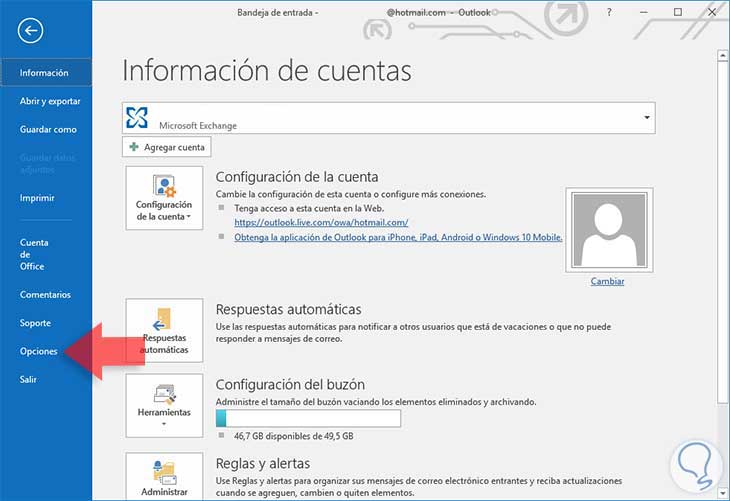Click the Microsoft Exchange account icon

137,117
